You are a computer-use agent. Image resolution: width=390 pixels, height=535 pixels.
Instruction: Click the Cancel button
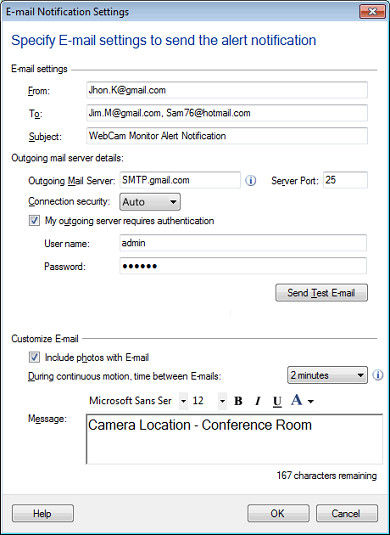pyautogui.click(x=347, y=513)
